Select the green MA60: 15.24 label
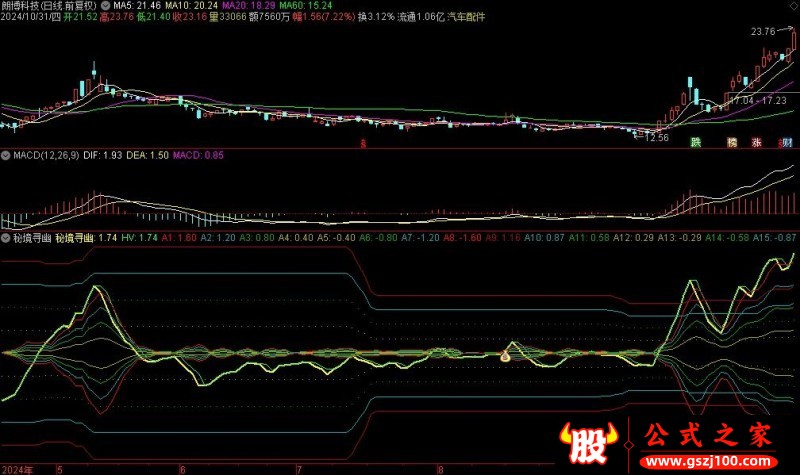Viewport: 800px width, 475px height. tap(306, 6)
